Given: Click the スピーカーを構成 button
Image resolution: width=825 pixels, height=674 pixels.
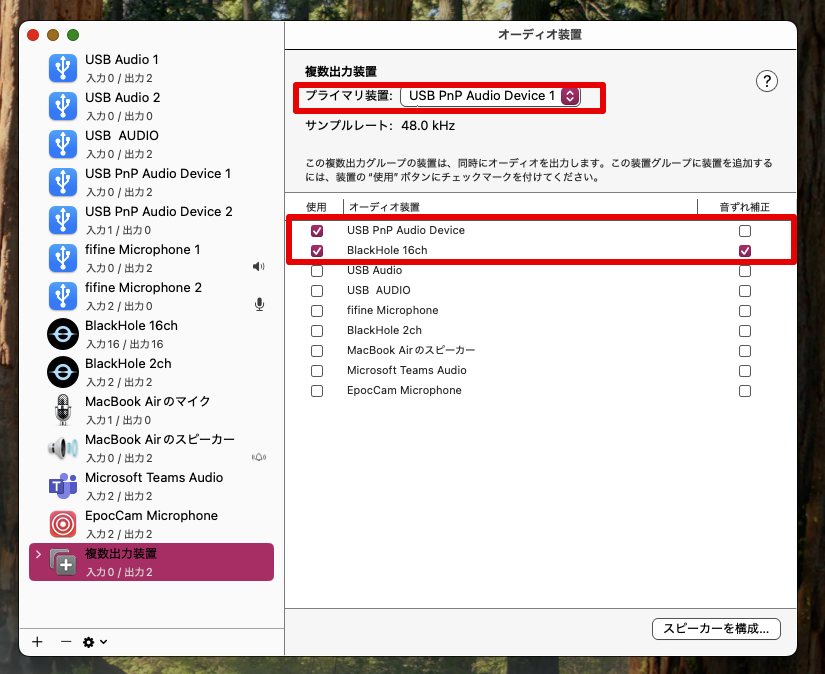Looking at the screenshot, I should 716,629.
